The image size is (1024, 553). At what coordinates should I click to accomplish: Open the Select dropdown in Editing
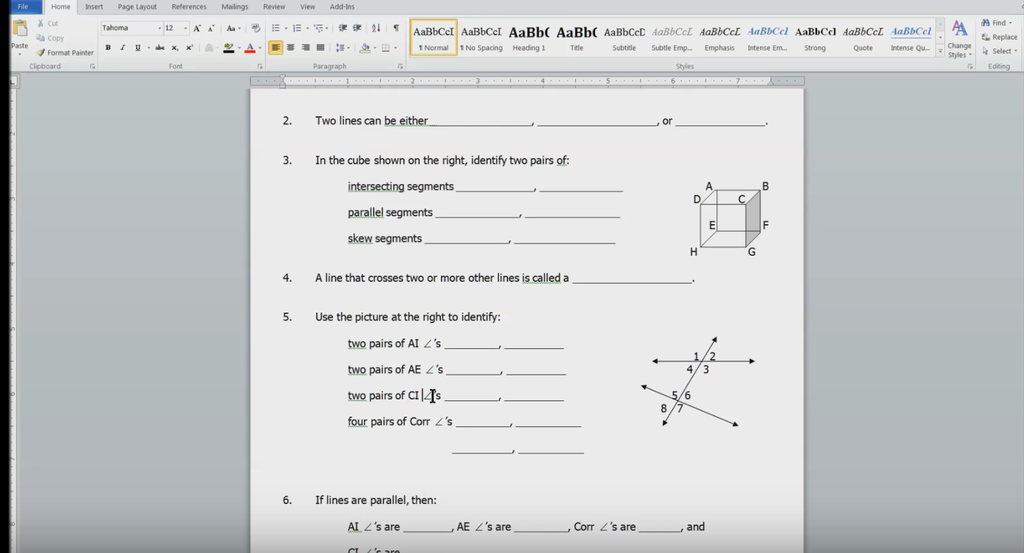tap(999, 51)
